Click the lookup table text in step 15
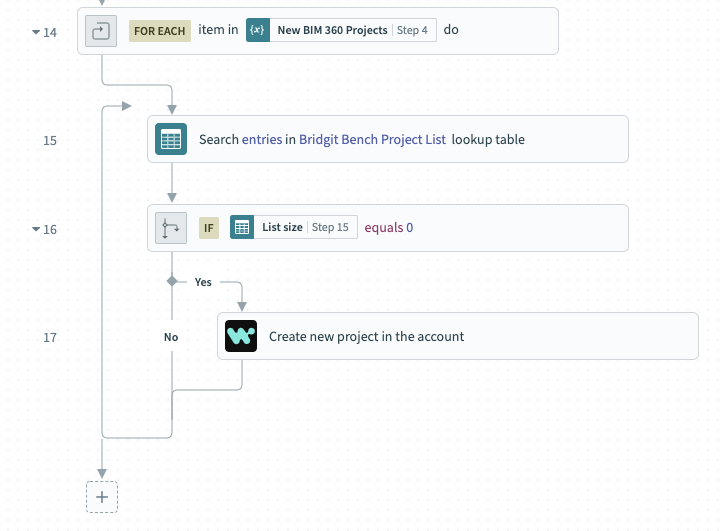Screen dimensions: 721x531 pyautogui.click(x=488, y=139)
